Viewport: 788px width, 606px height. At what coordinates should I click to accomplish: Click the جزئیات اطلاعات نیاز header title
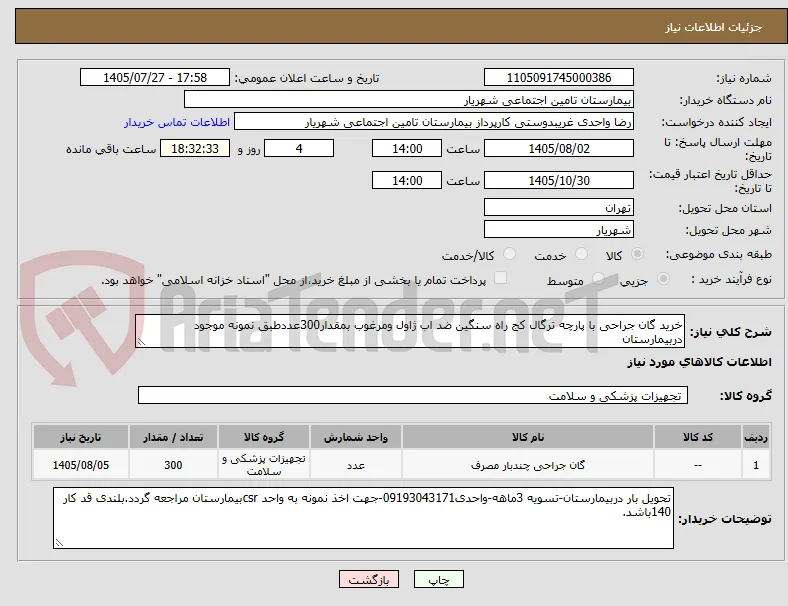[714, 27]
